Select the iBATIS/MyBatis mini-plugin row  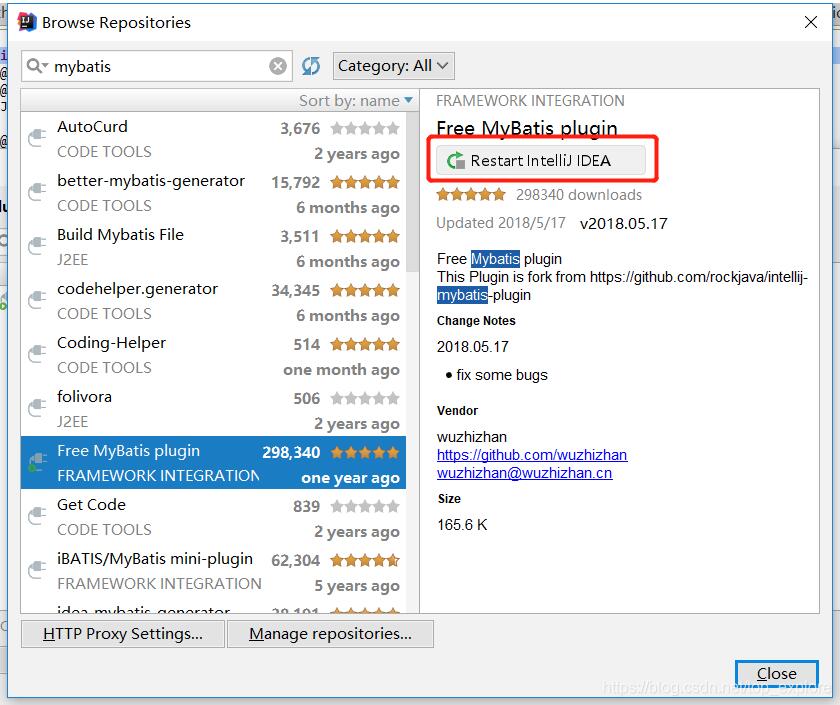tap(213, 572)
